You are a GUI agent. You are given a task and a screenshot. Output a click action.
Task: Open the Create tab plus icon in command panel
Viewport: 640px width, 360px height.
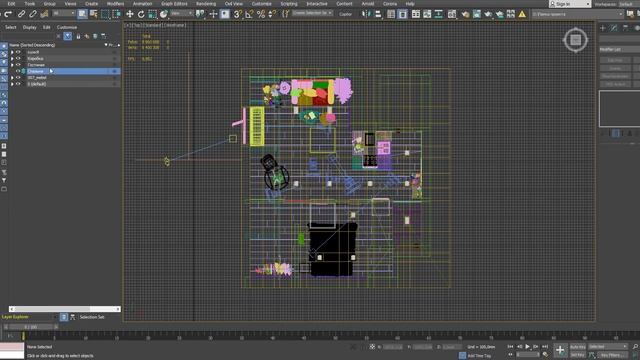603,28
